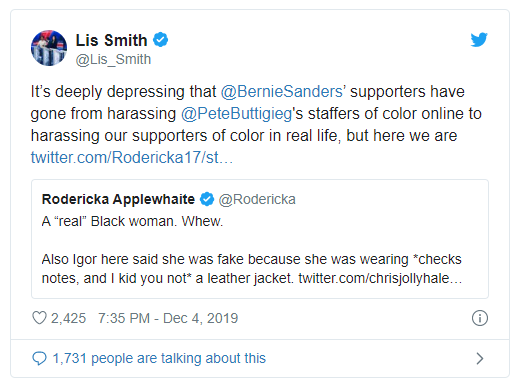Viewport: 516px width, 387px height.
Task: Open the tweet info icon
Action: pos(480,318)
